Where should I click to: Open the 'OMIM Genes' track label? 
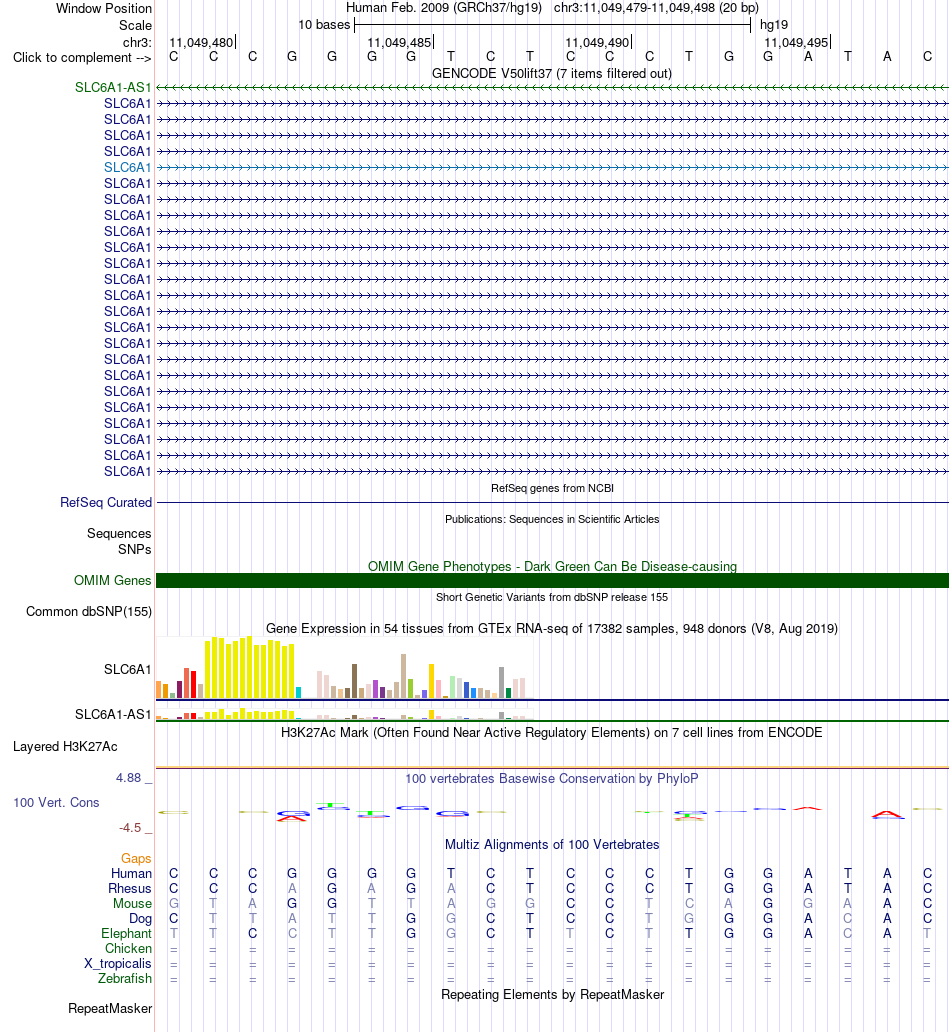(113, 580)
